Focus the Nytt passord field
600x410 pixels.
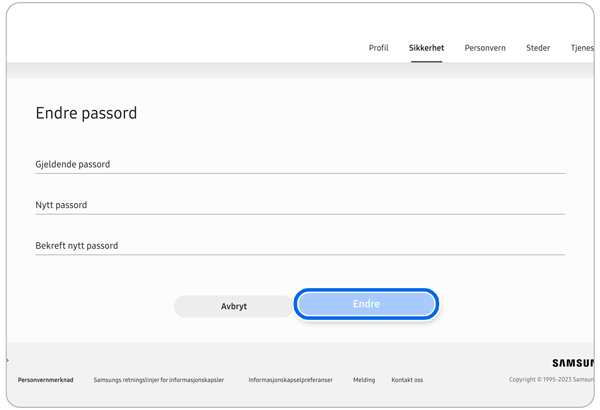point(300,205)
